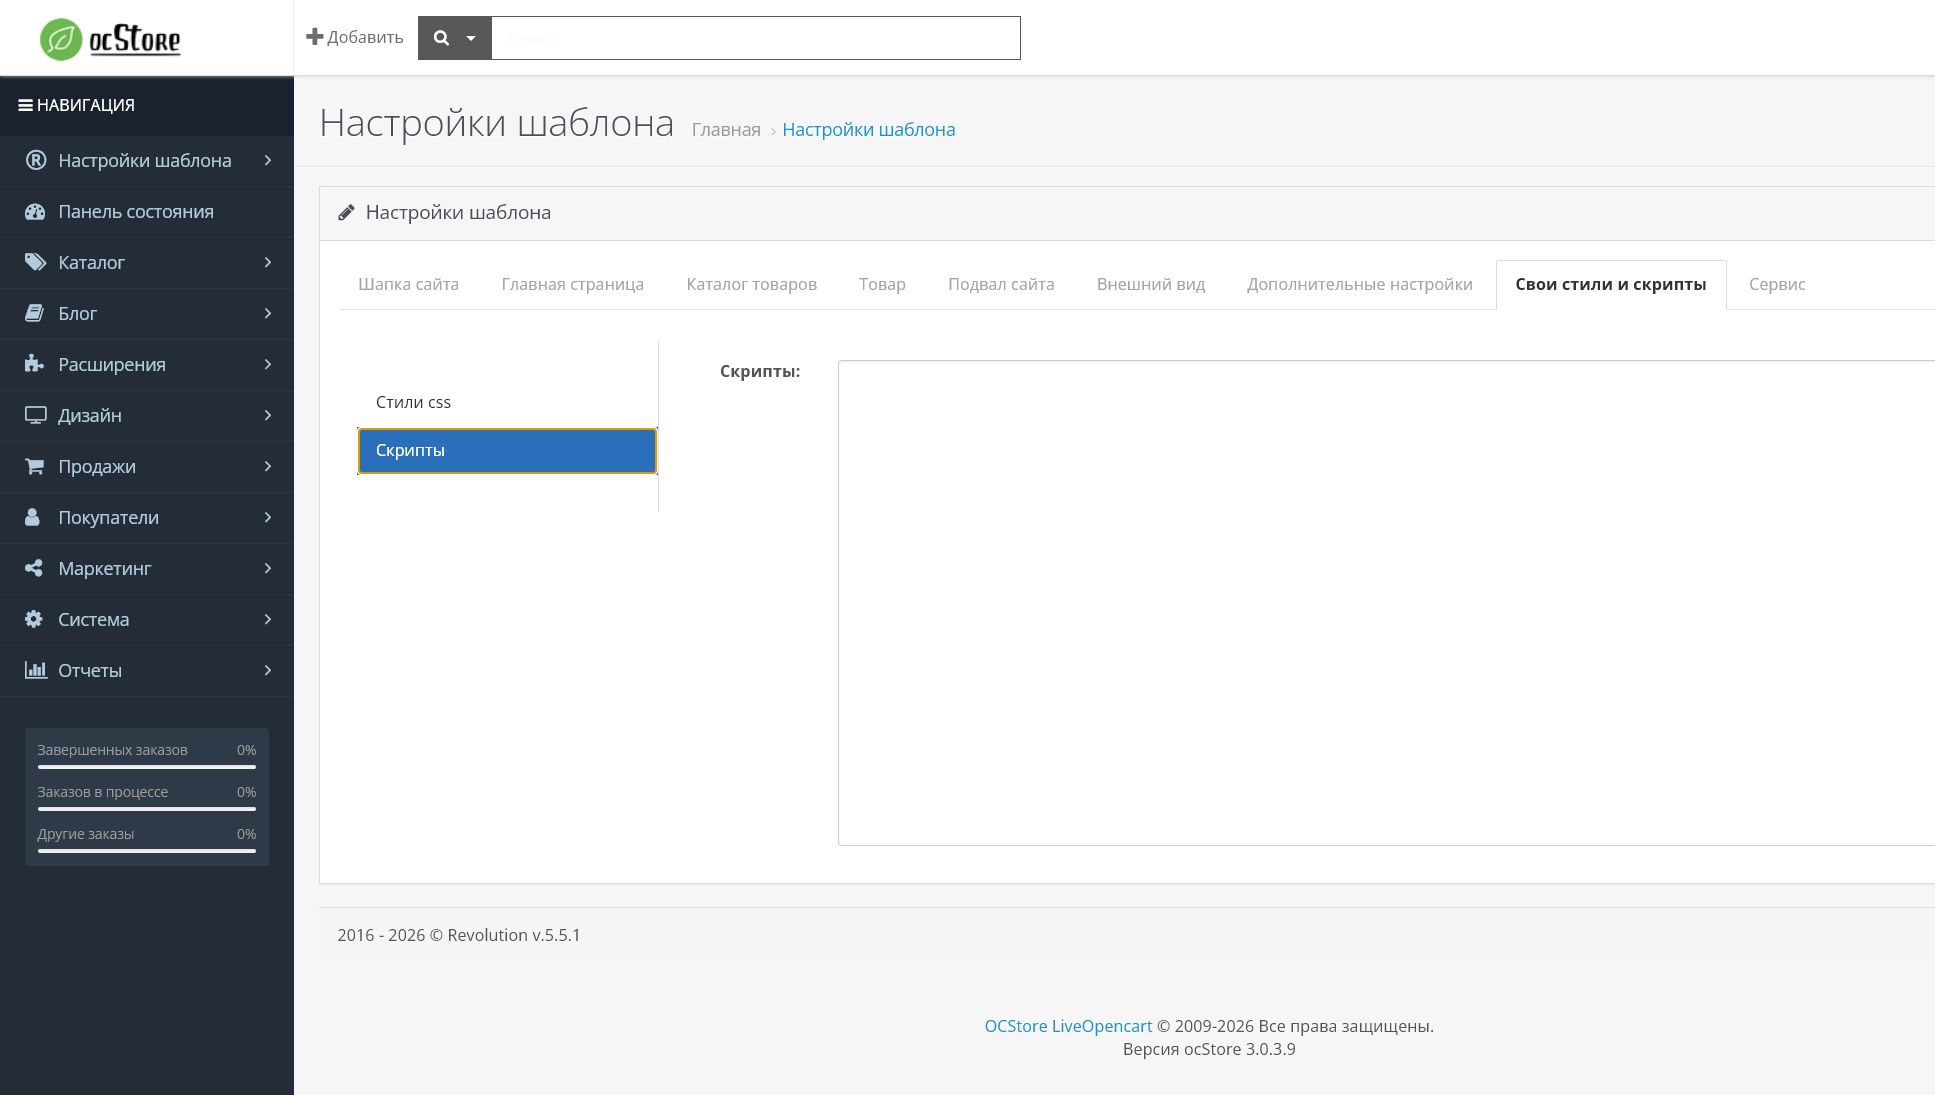Expand the Покупатели menu chevron

(268, 517)
